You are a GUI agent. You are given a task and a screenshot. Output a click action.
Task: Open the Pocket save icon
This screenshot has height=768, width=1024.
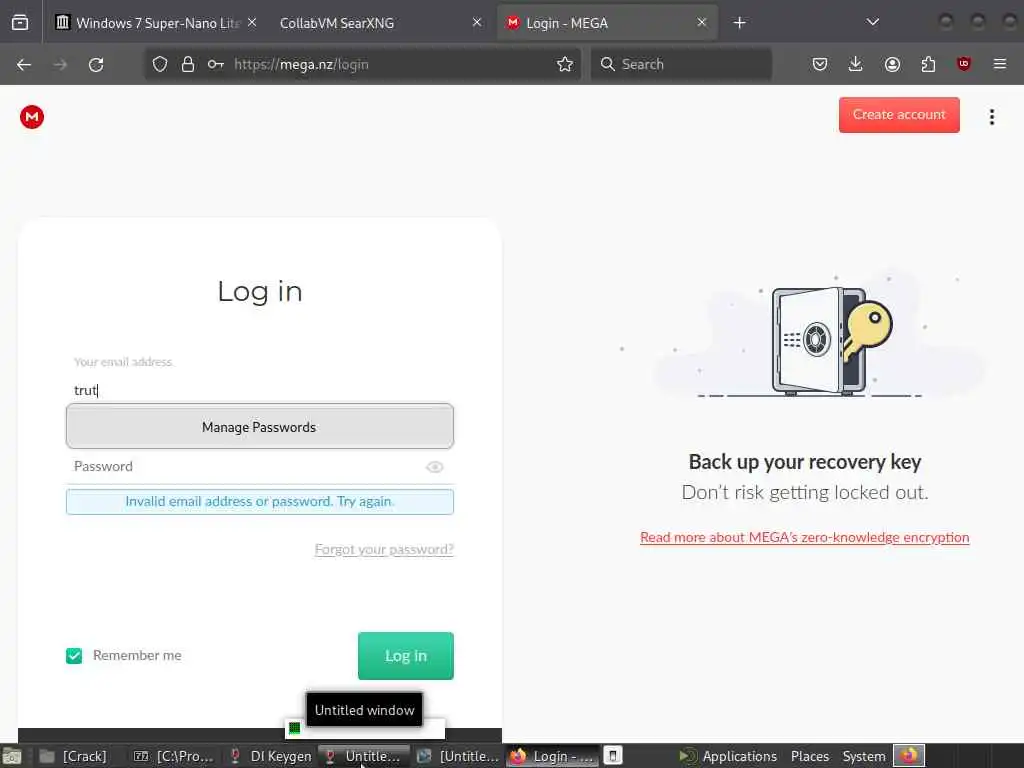pos(820,64)
